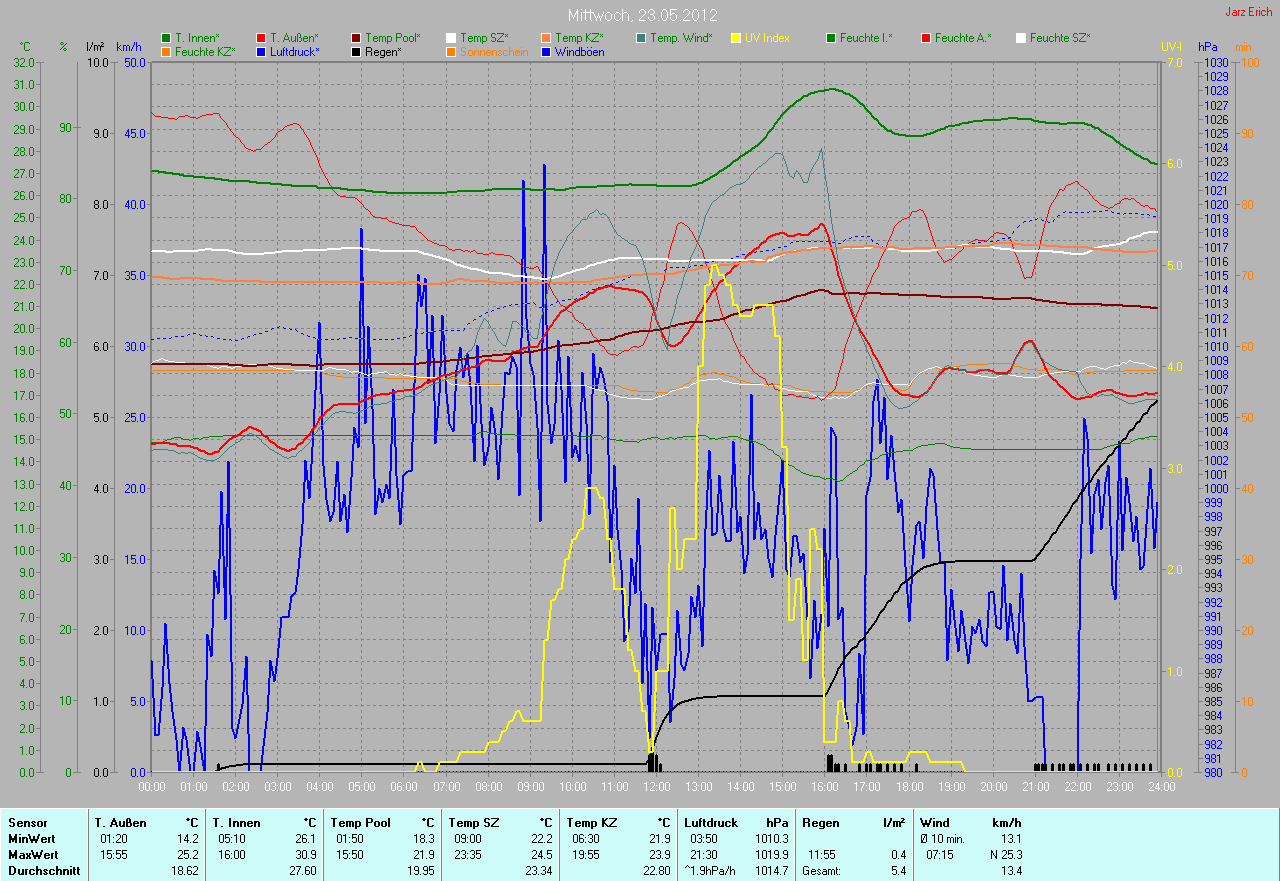Click the Temp KZ table column header

click(591, 823)
